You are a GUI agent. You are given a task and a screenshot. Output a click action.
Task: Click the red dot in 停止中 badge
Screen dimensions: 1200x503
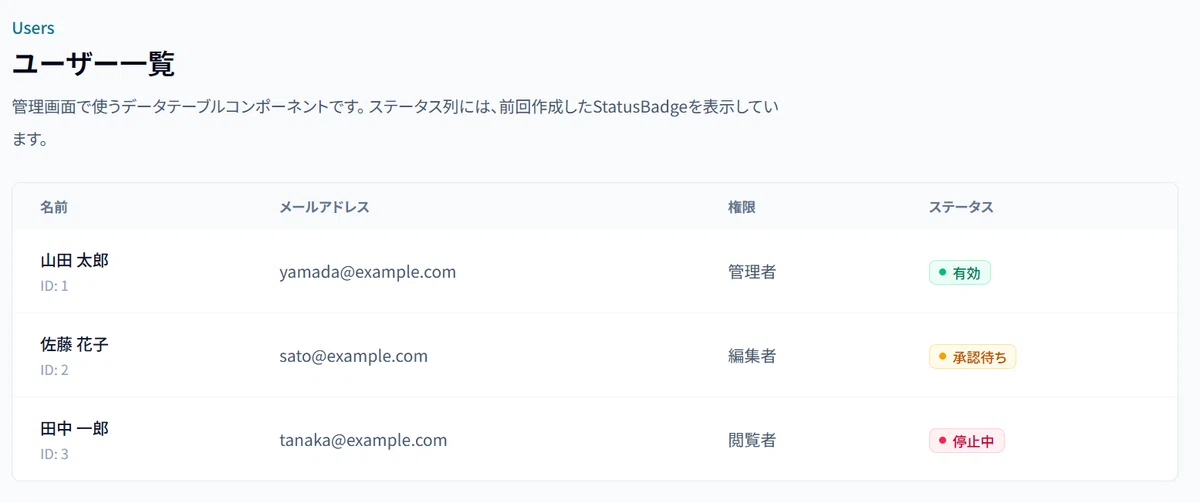(x=942, y=440)
